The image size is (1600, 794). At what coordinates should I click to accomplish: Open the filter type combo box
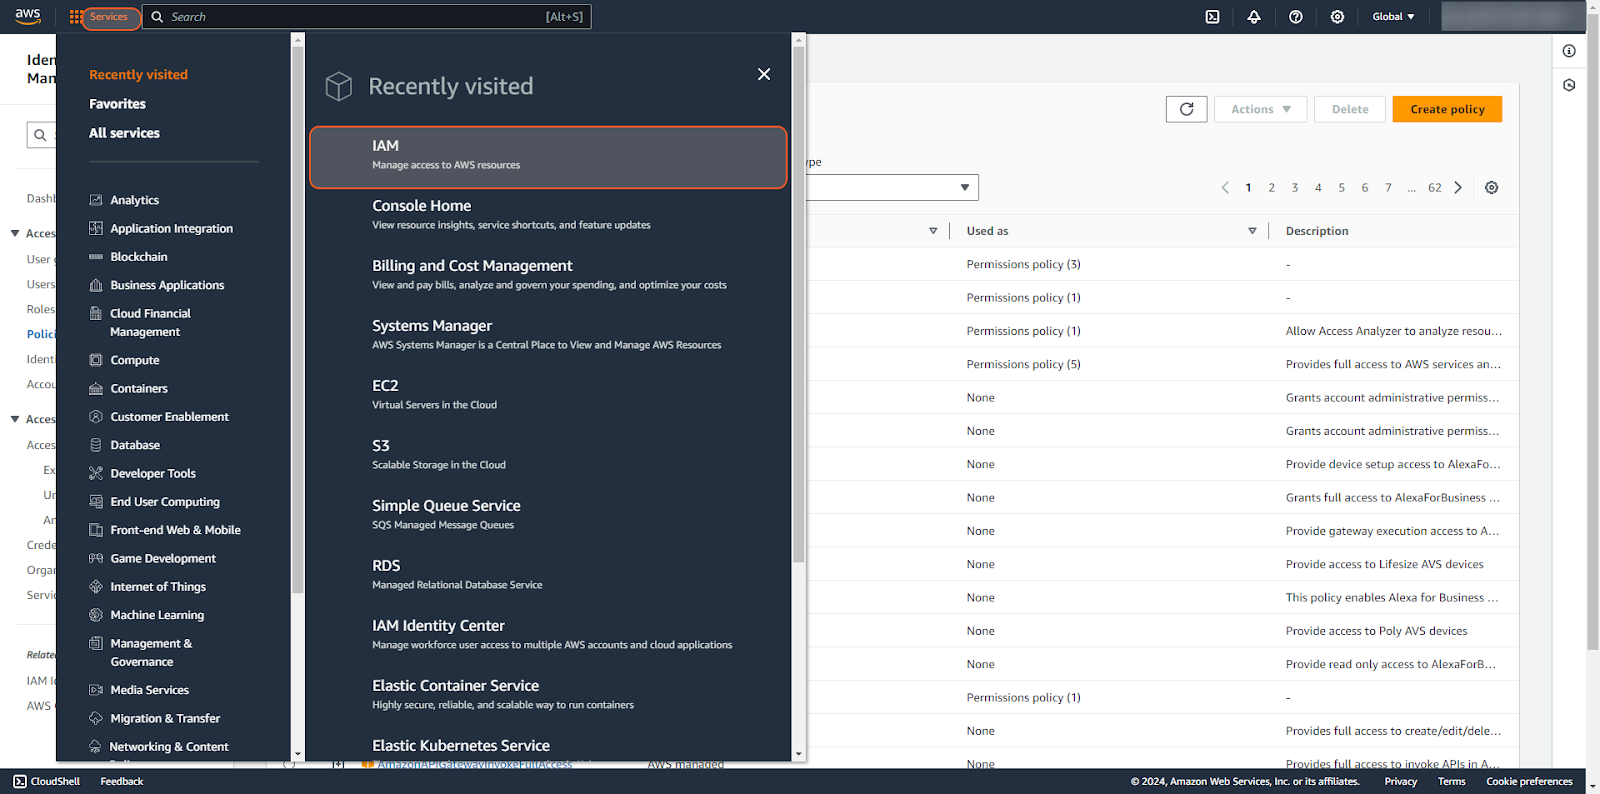pos(892,188)
